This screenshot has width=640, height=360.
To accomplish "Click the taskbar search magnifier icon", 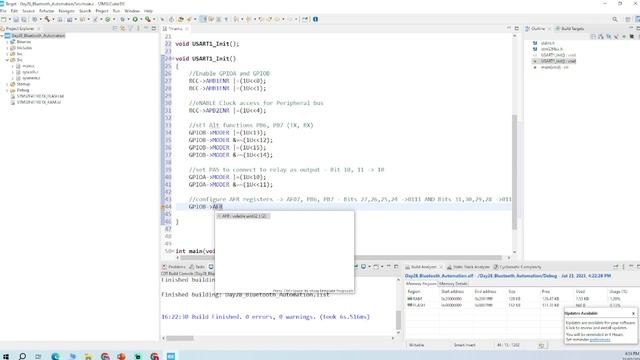I will (x=22, y=356).
